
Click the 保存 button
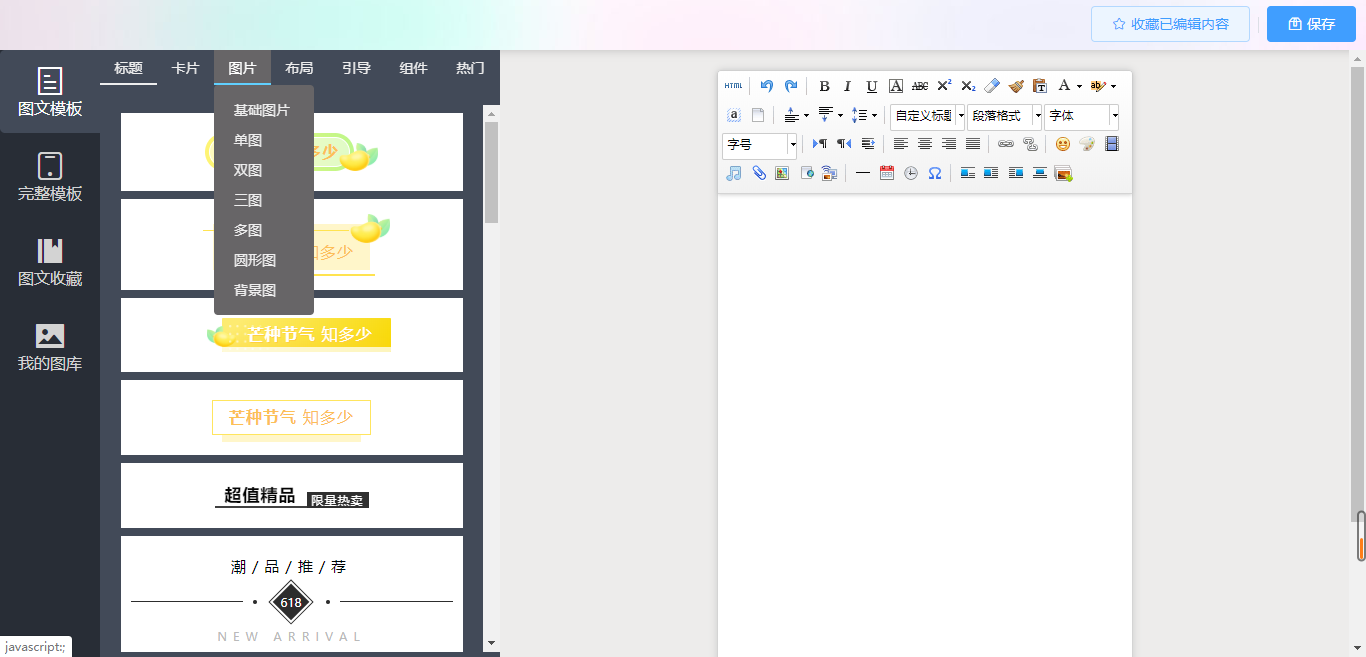click(1311, 24)
